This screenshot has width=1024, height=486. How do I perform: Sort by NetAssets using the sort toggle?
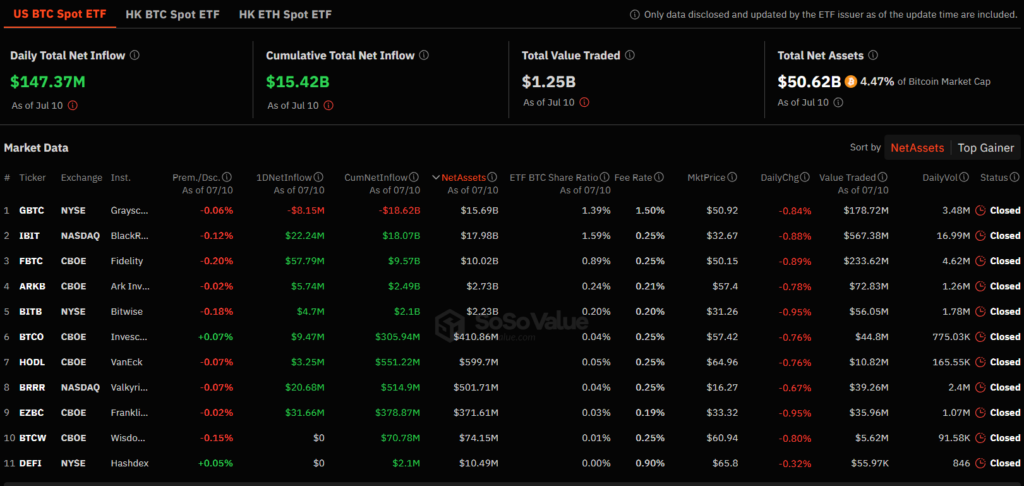pyautogui.click(x=918, y=148)
